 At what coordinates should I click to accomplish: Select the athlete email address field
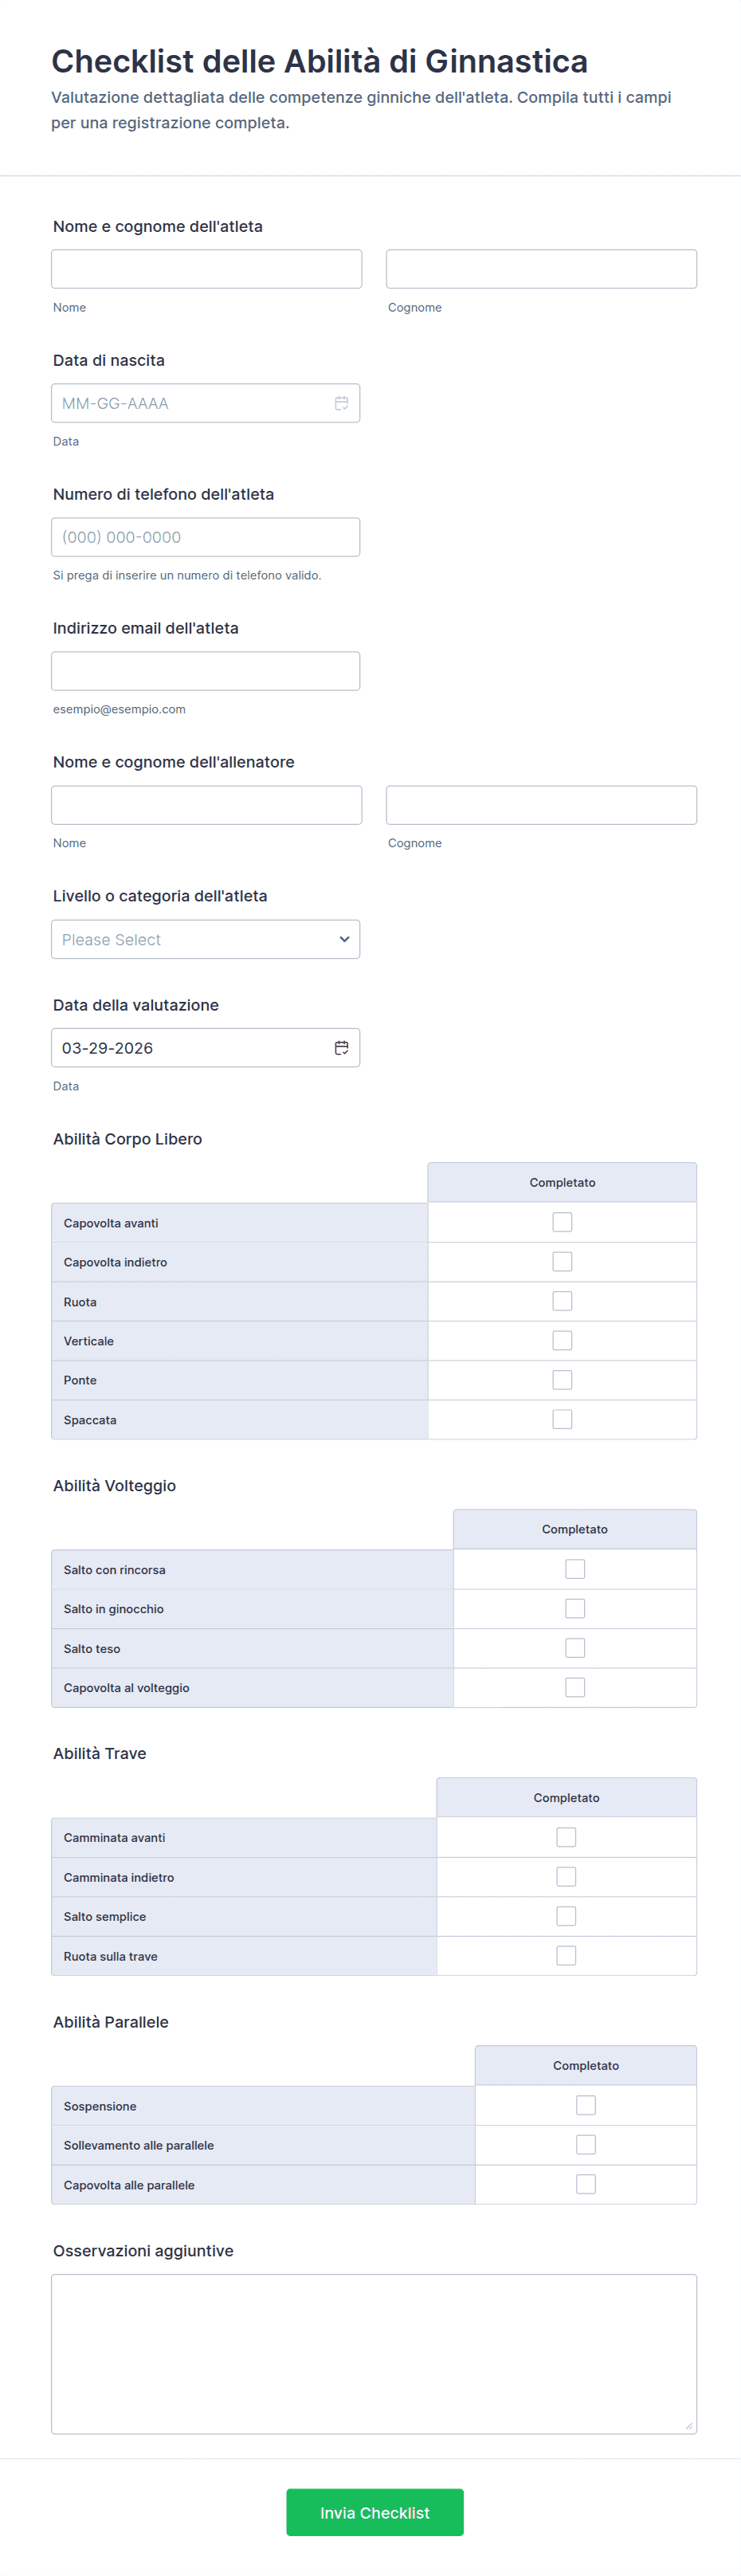click(205, 671)
